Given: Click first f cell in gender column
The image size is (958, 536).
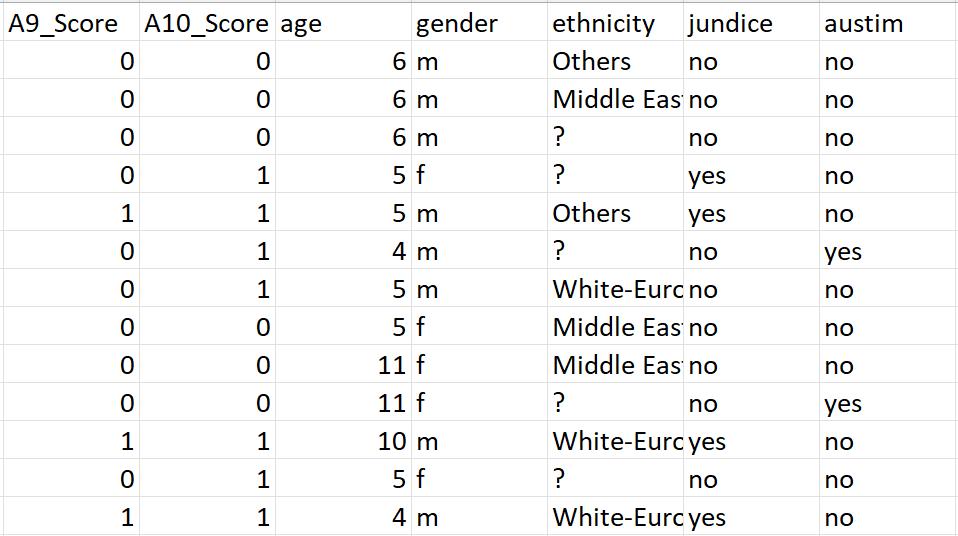Looking at the screenshot, I should (480, 175).
